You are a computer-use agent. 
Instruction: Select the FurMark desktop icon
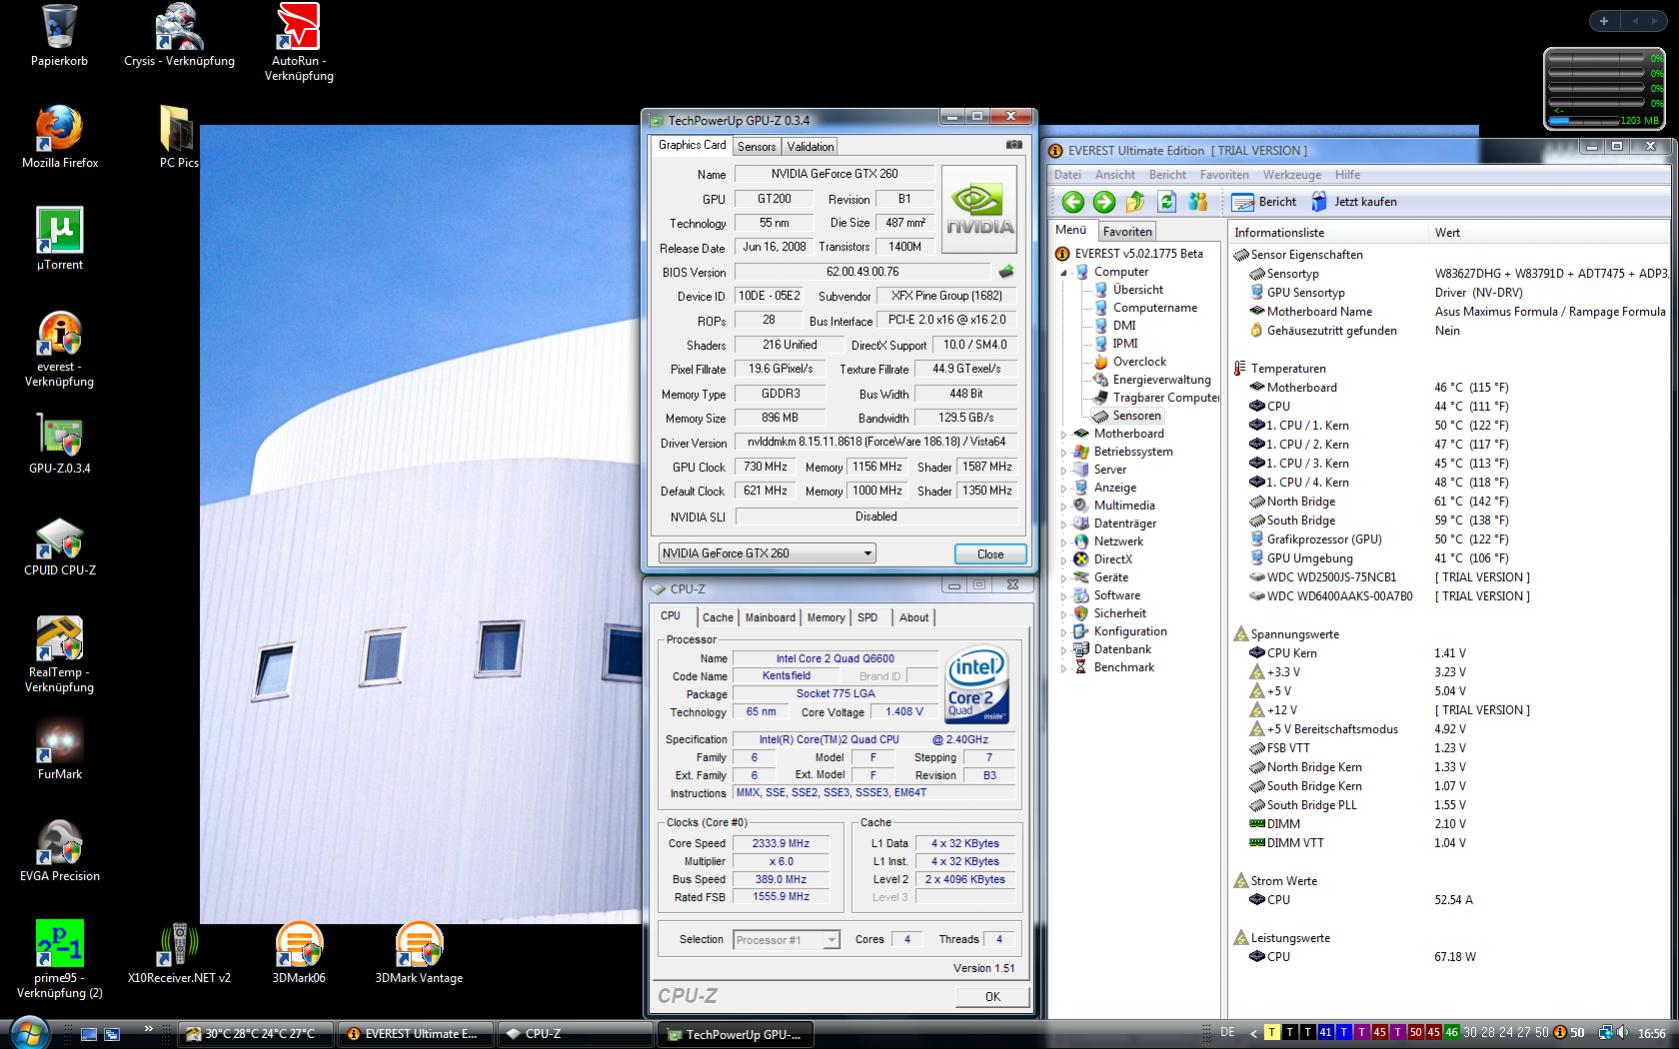(59, 749)
